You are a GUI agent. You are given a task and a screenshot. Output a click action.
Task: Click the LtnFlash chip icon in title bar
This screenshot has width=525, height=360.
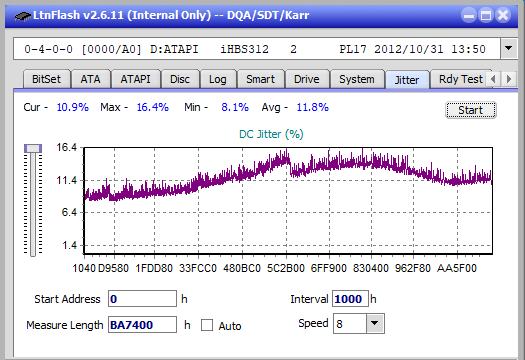coord(23,15)
